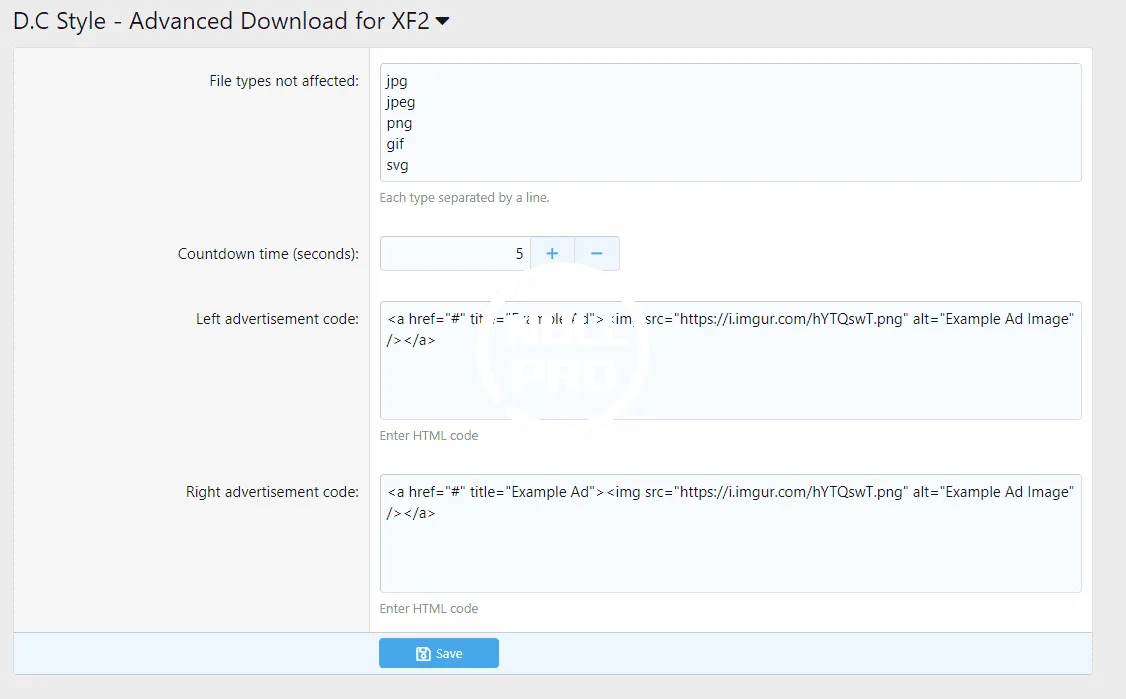Click the floppy disk icon on Save
Viewport: 1126px width, 699px height.
[423, 654]
